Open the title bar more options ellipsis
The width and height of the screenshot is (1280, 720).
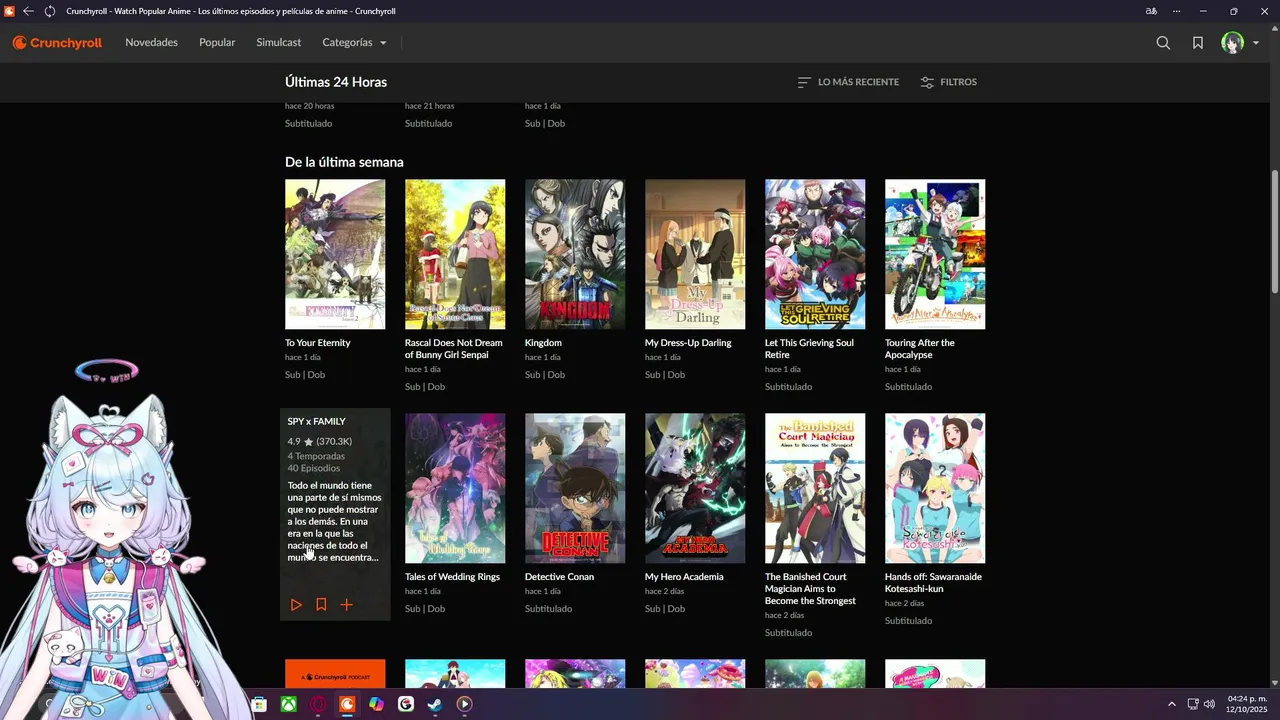pos(1179,11)
